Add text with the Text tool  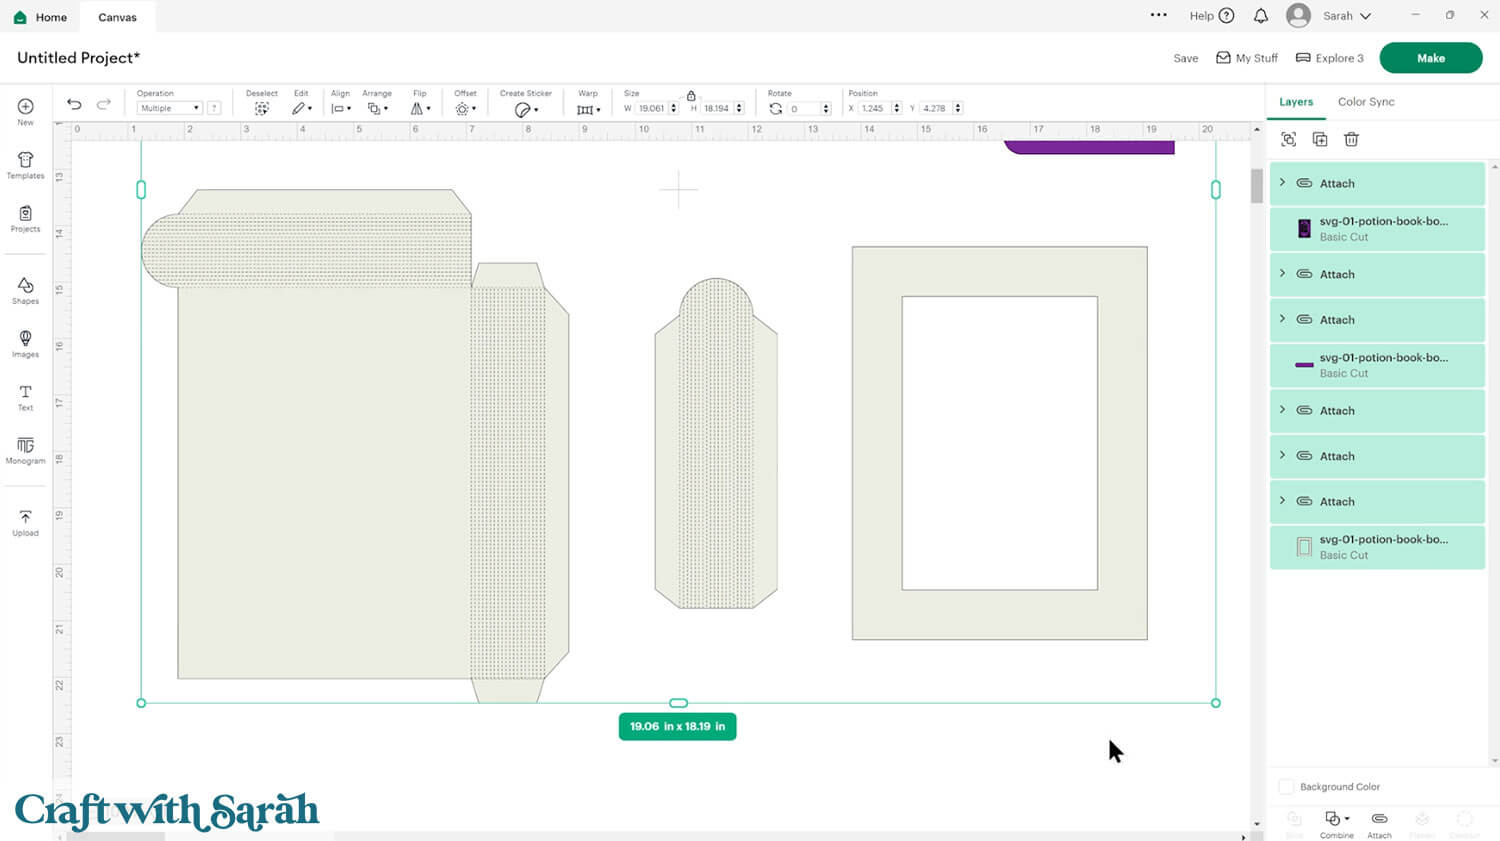point(25,397)
